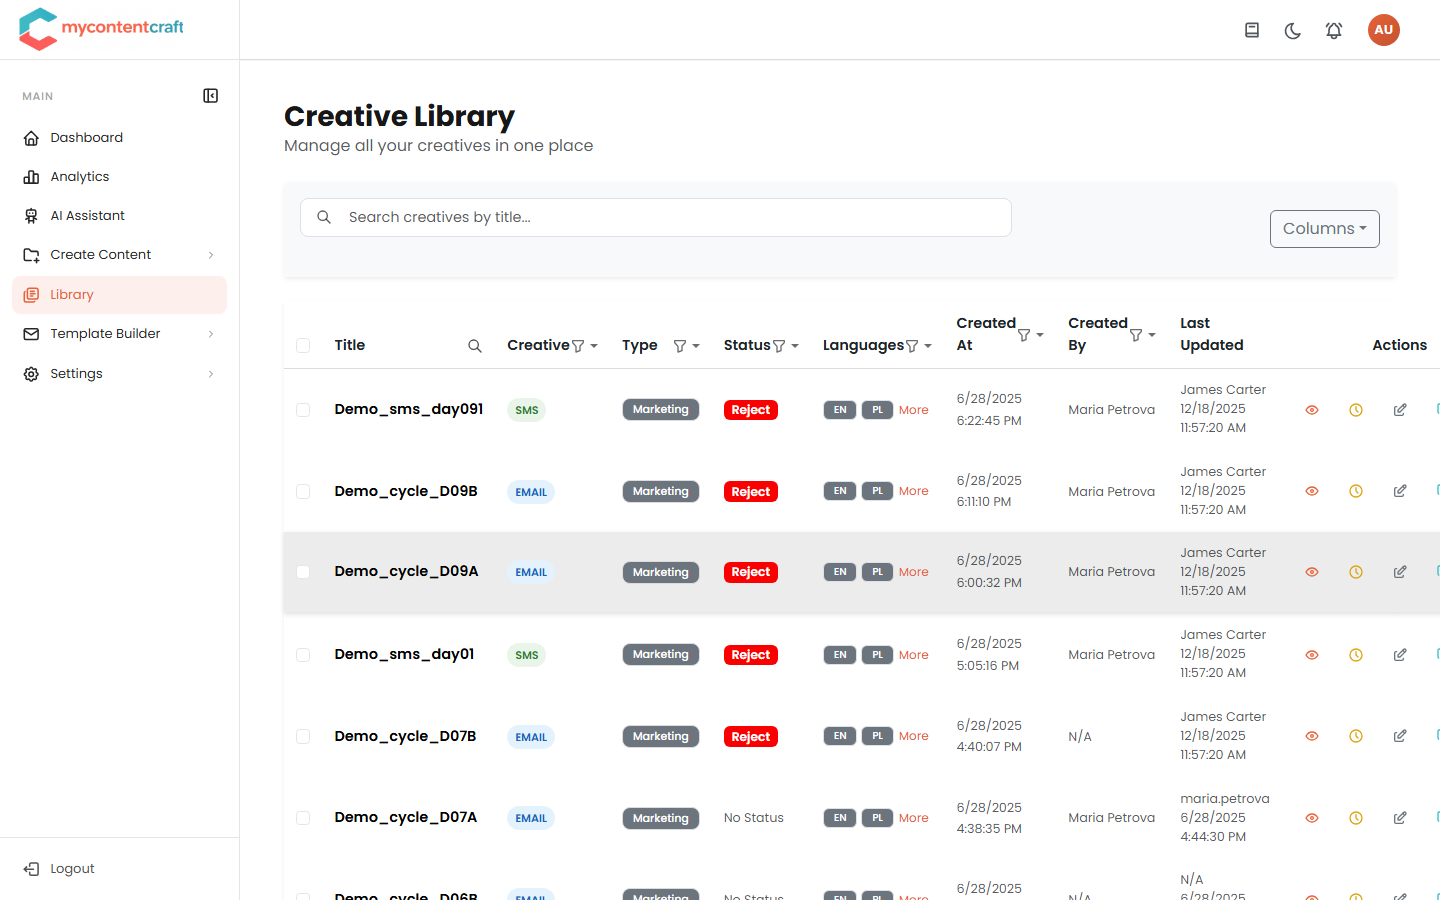Edit Demo_cycle_D09A with pencil icon
The width and height of the screenshot is (1440, 900).
[x=1400, y=572]
